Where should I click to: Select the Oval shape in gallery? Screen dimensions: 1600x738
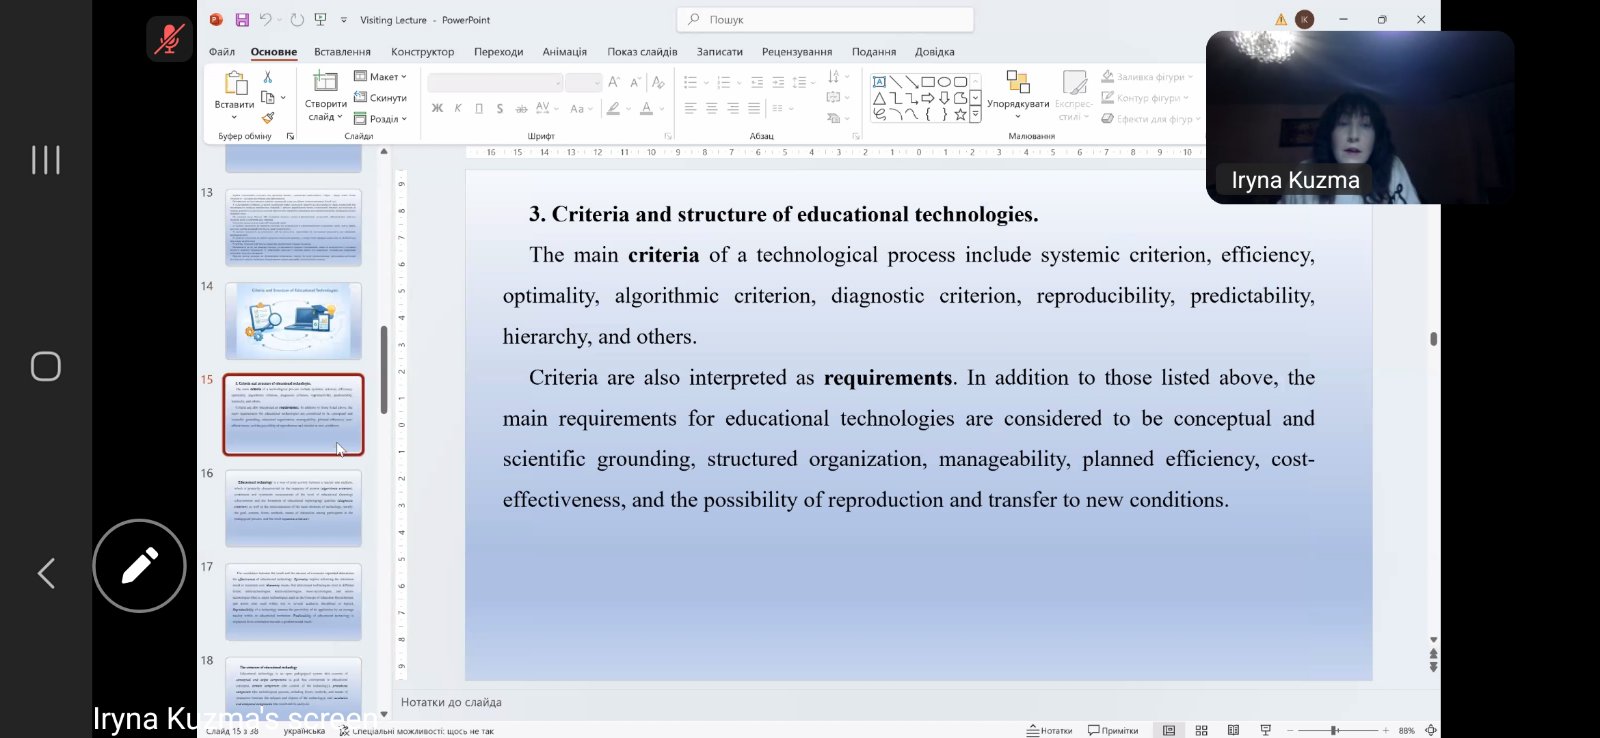coord(944,82)
